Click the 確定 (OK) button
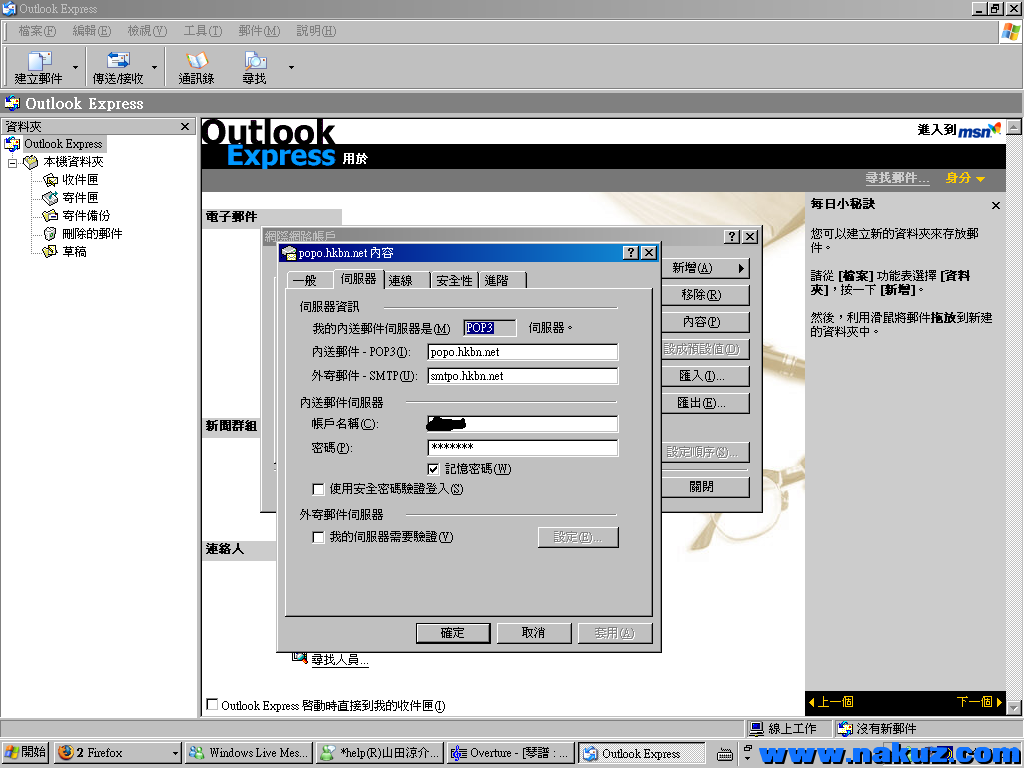This screenshot has width=1024, height=768. click(452, 633)
